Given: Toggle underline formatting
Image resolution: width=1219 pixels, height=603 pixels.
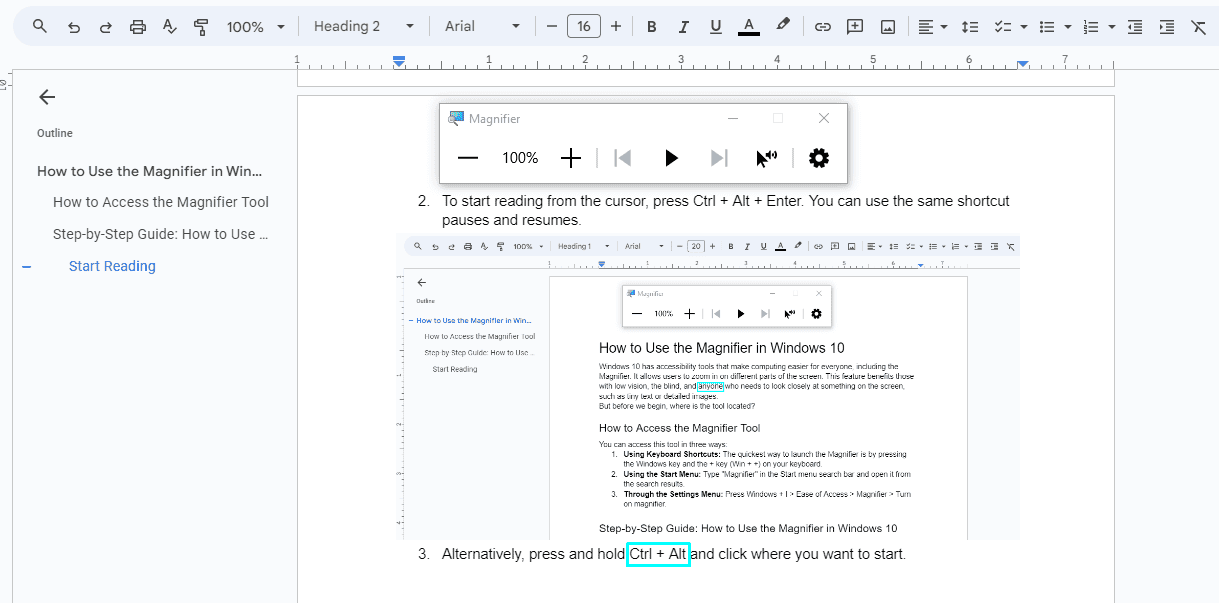Looking at the screenshot, I should click(715, 27).
